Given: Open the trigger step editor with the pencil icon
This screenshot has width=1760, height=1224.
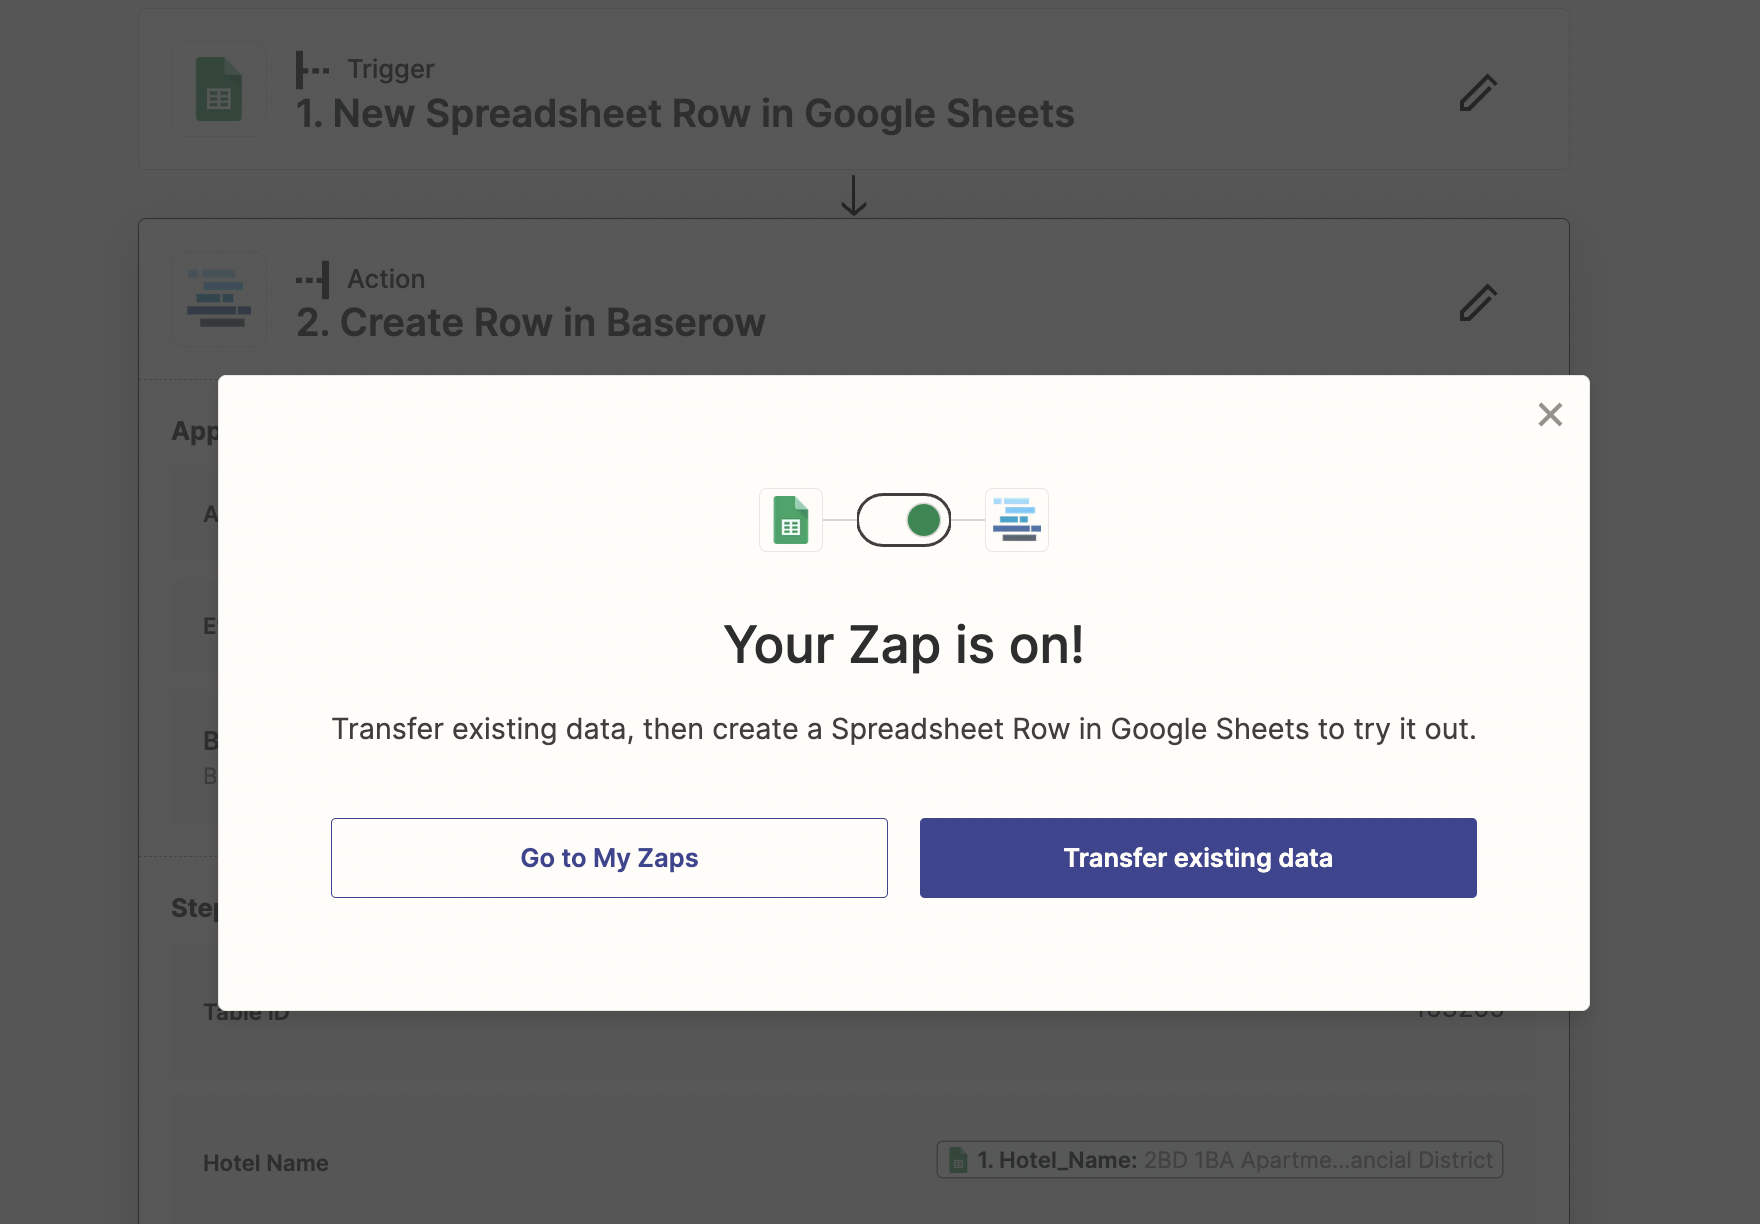Looking at the screenshot, I should [x=1477, y=93].
